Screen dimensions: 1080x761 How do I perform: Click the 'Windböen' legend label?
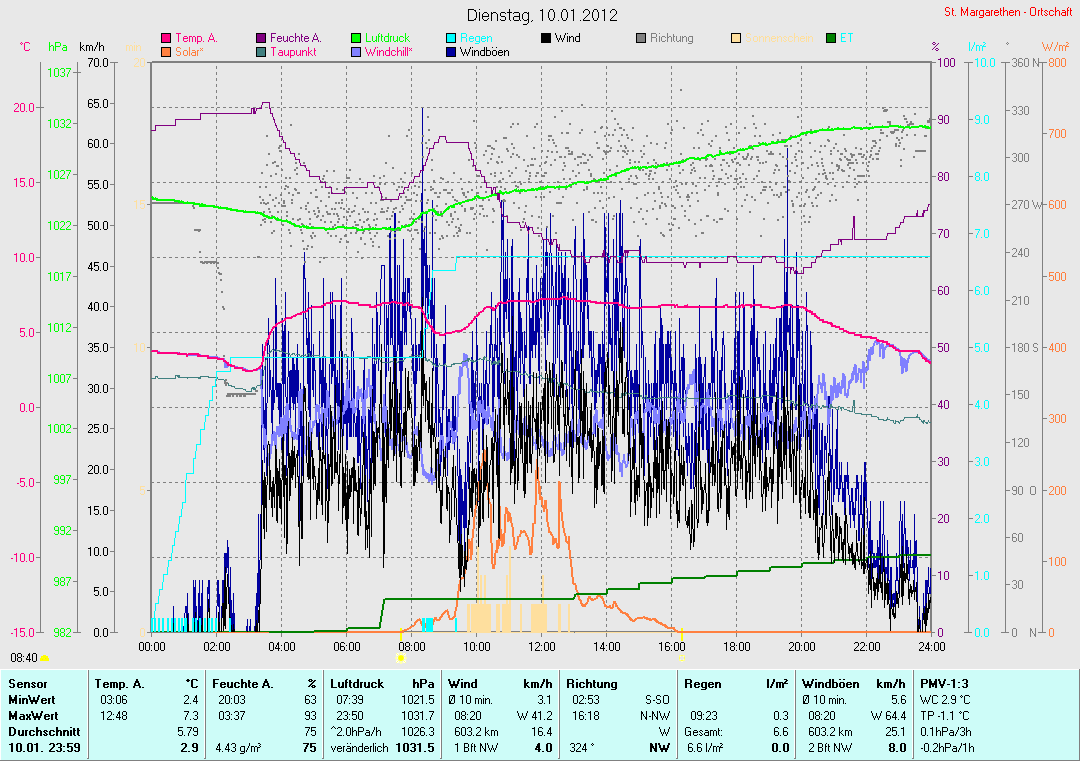pos(484,52)
